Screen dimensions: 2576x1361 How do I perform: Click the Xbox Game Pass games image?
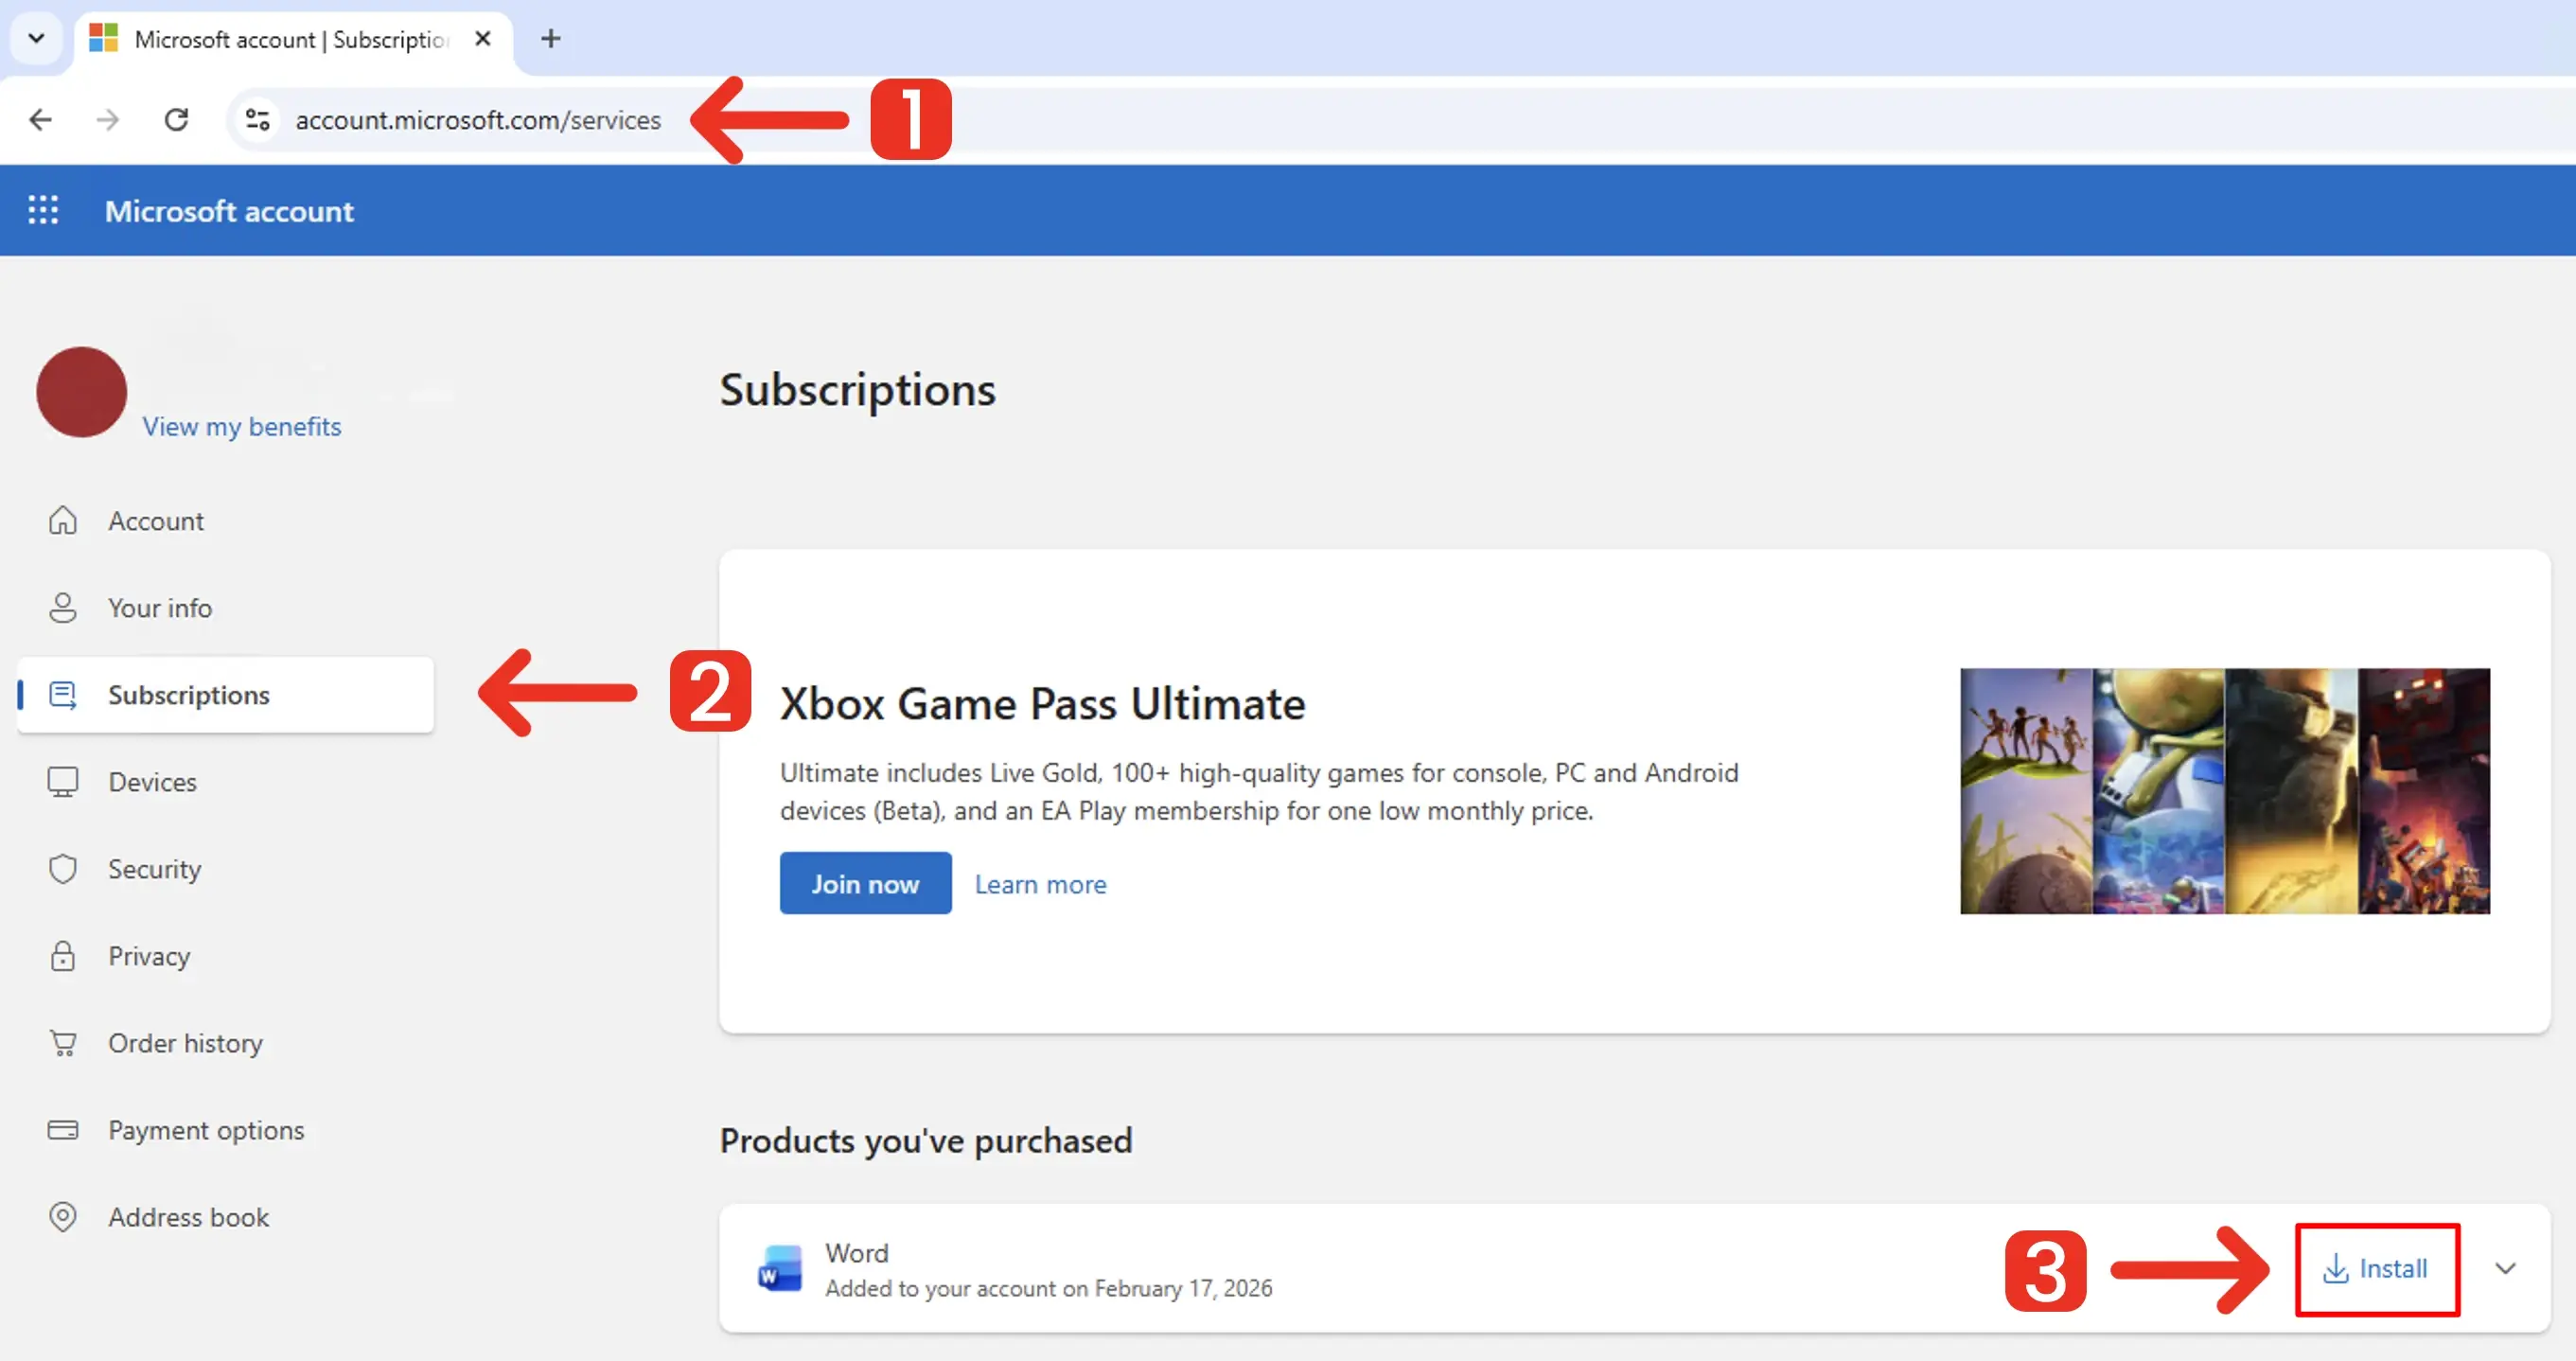pos(2224,790)
